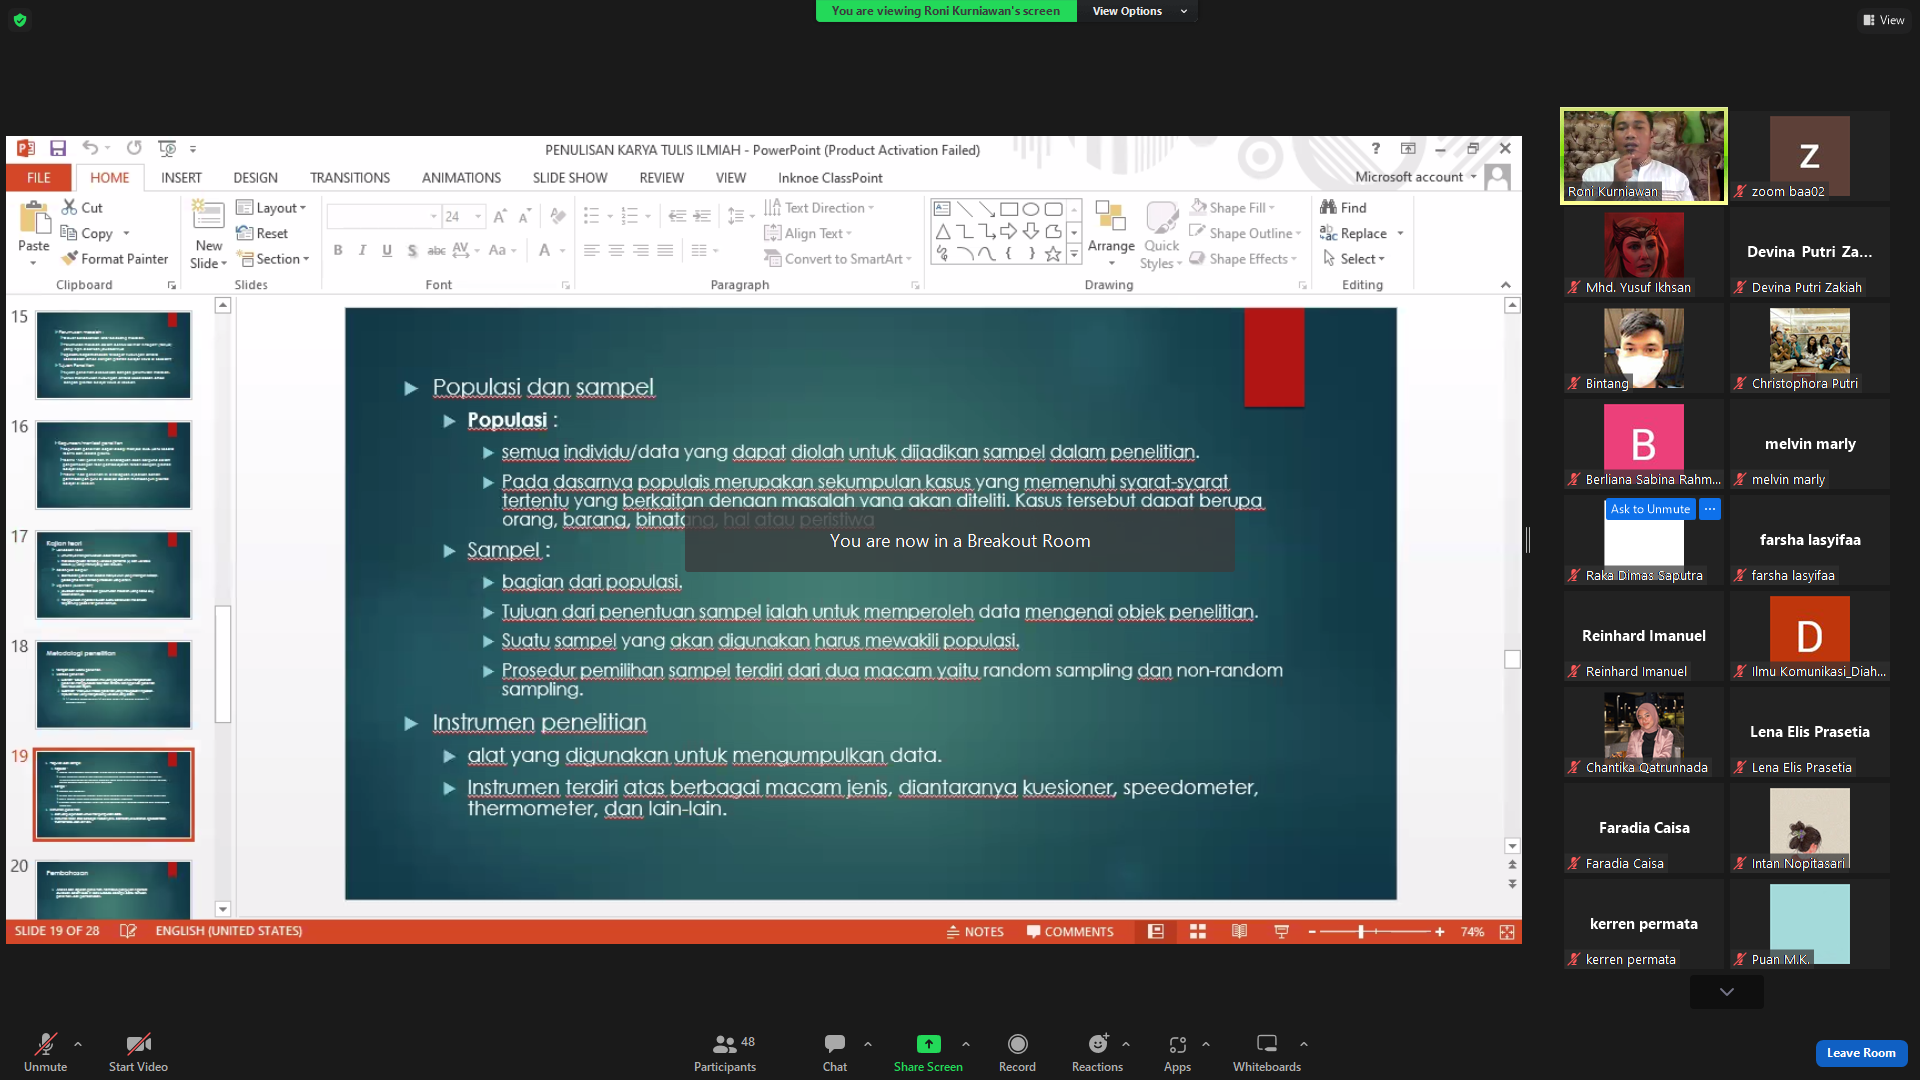
Task: Click the Center alignment icon
Action: click(x=616, y=250)
